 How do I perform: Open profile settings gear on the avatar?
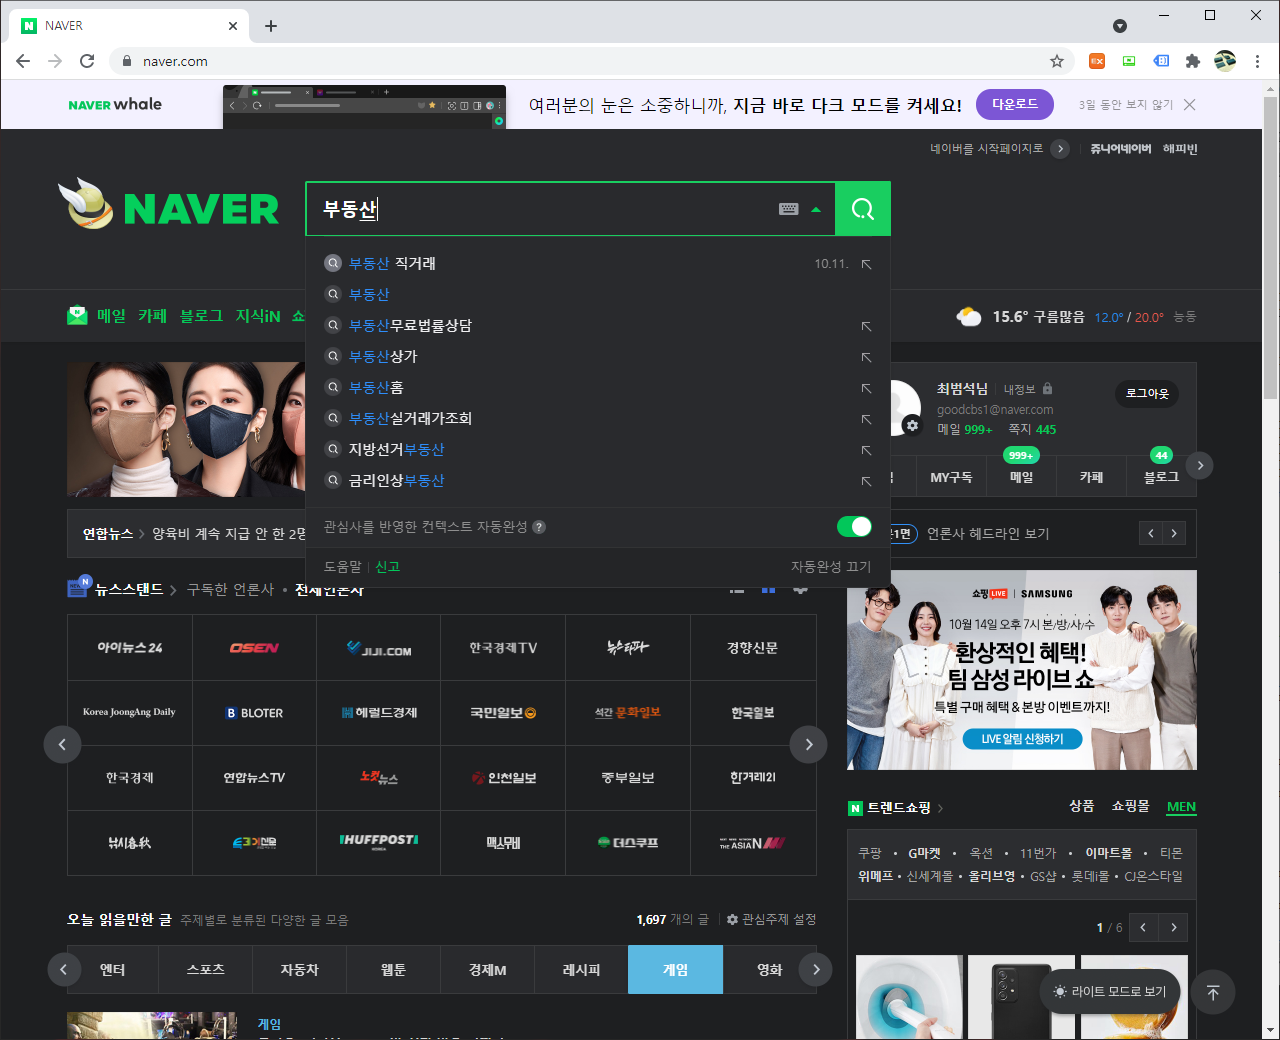[x=912, y=425]
